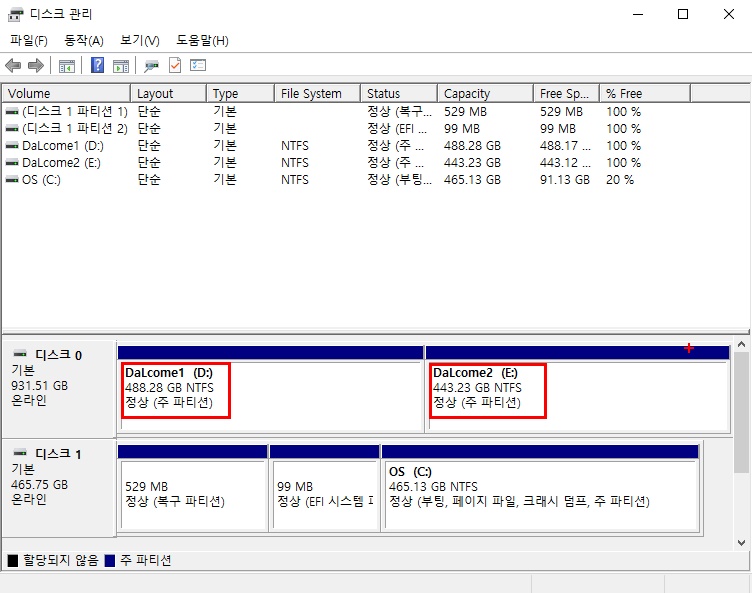This screenshot has height=593, width=752.
Task: Click the 디스크 1 disk label panel
Action: (59, 488)
